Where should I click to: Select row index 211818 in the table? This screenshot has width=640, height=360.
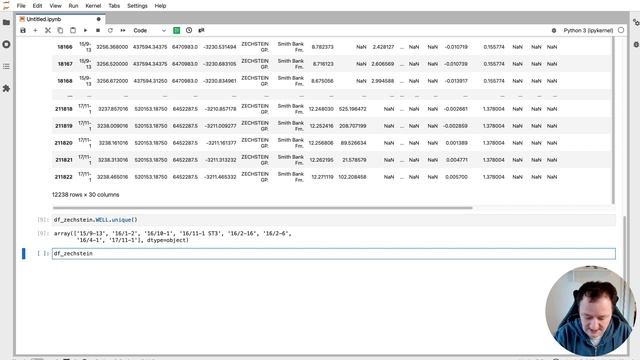pos(64,109)
